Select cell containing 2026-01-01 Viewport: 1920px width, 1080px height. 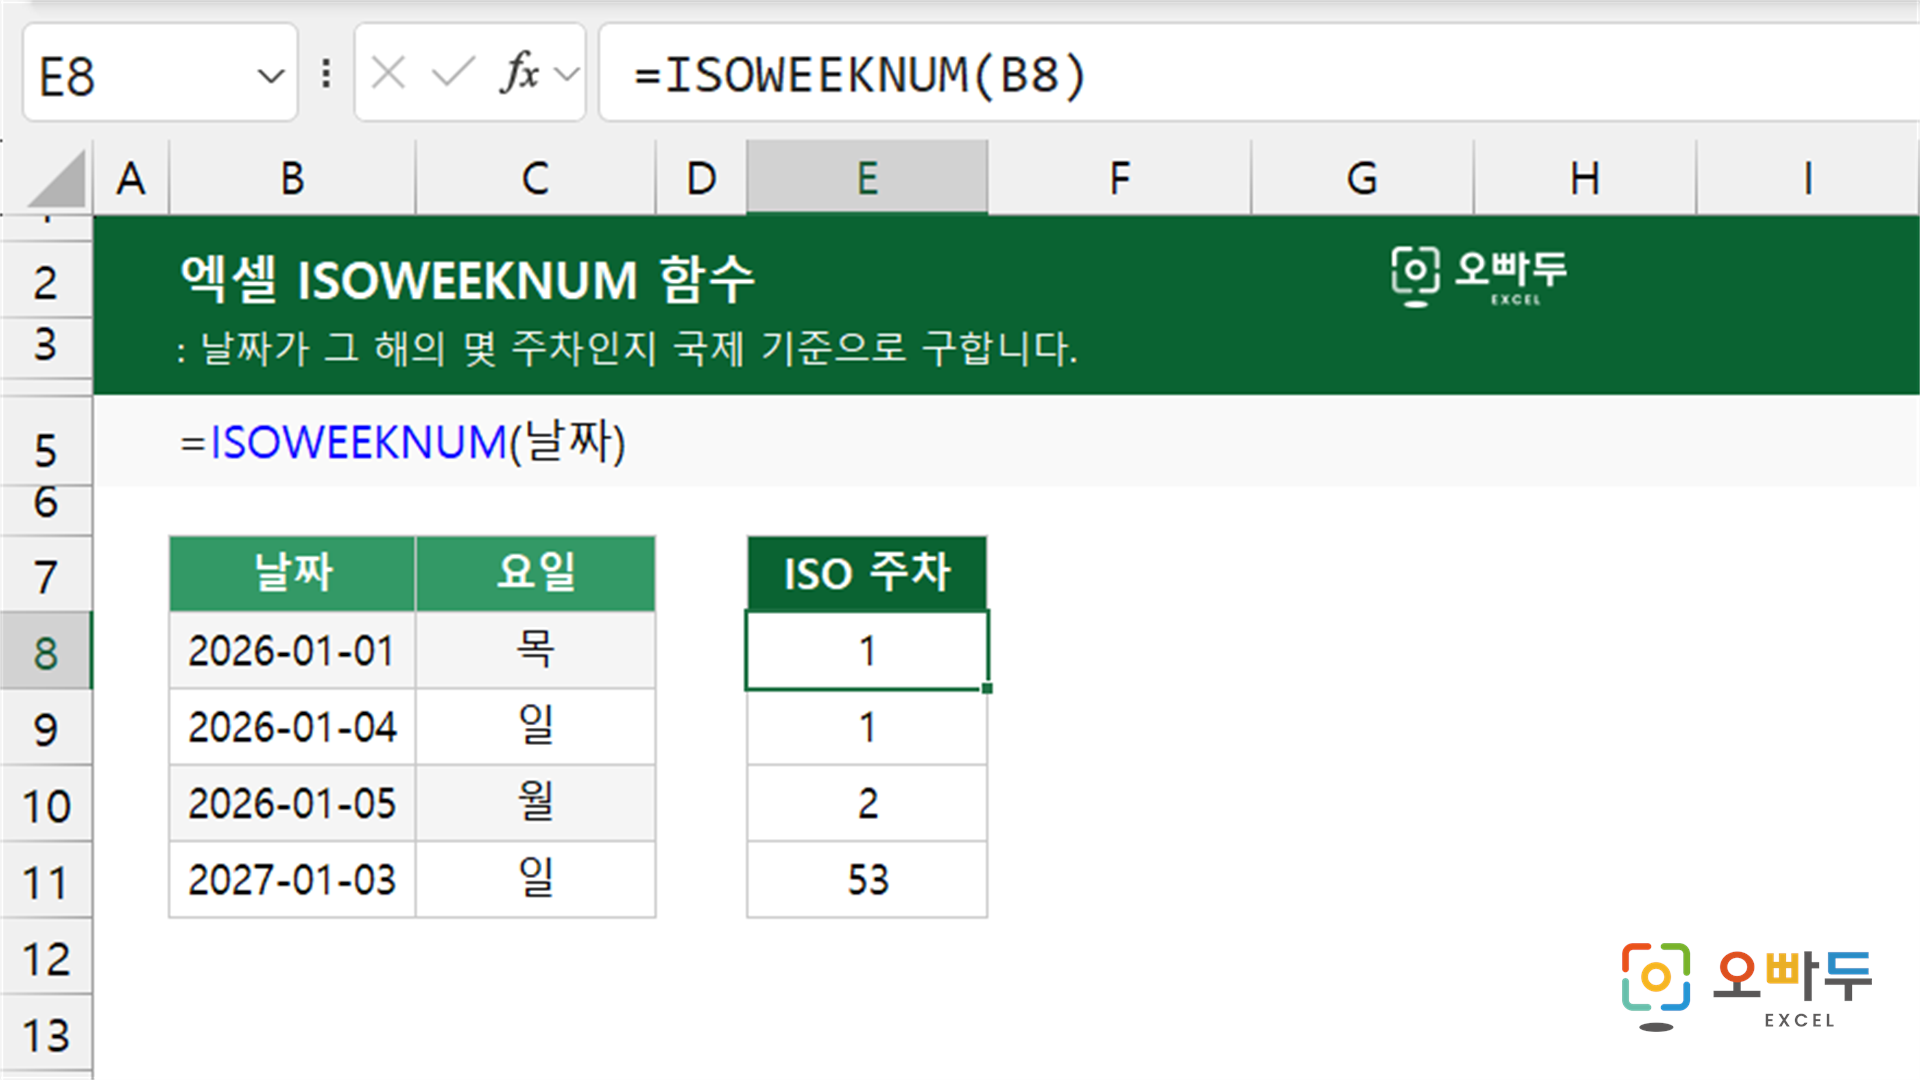[292, 651]
